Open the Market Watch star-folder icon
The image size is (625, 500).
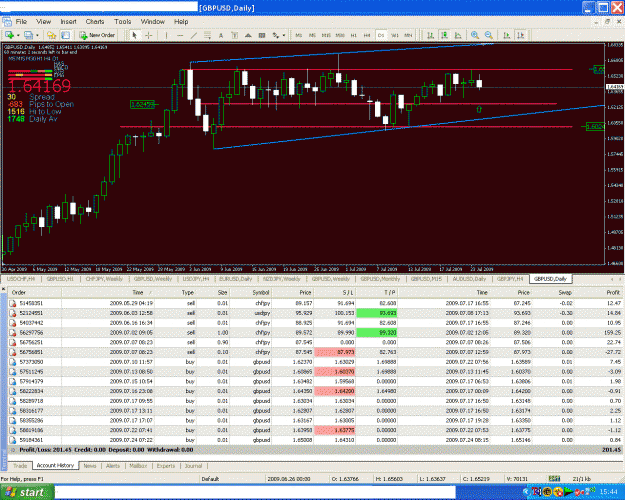[51, 35]
